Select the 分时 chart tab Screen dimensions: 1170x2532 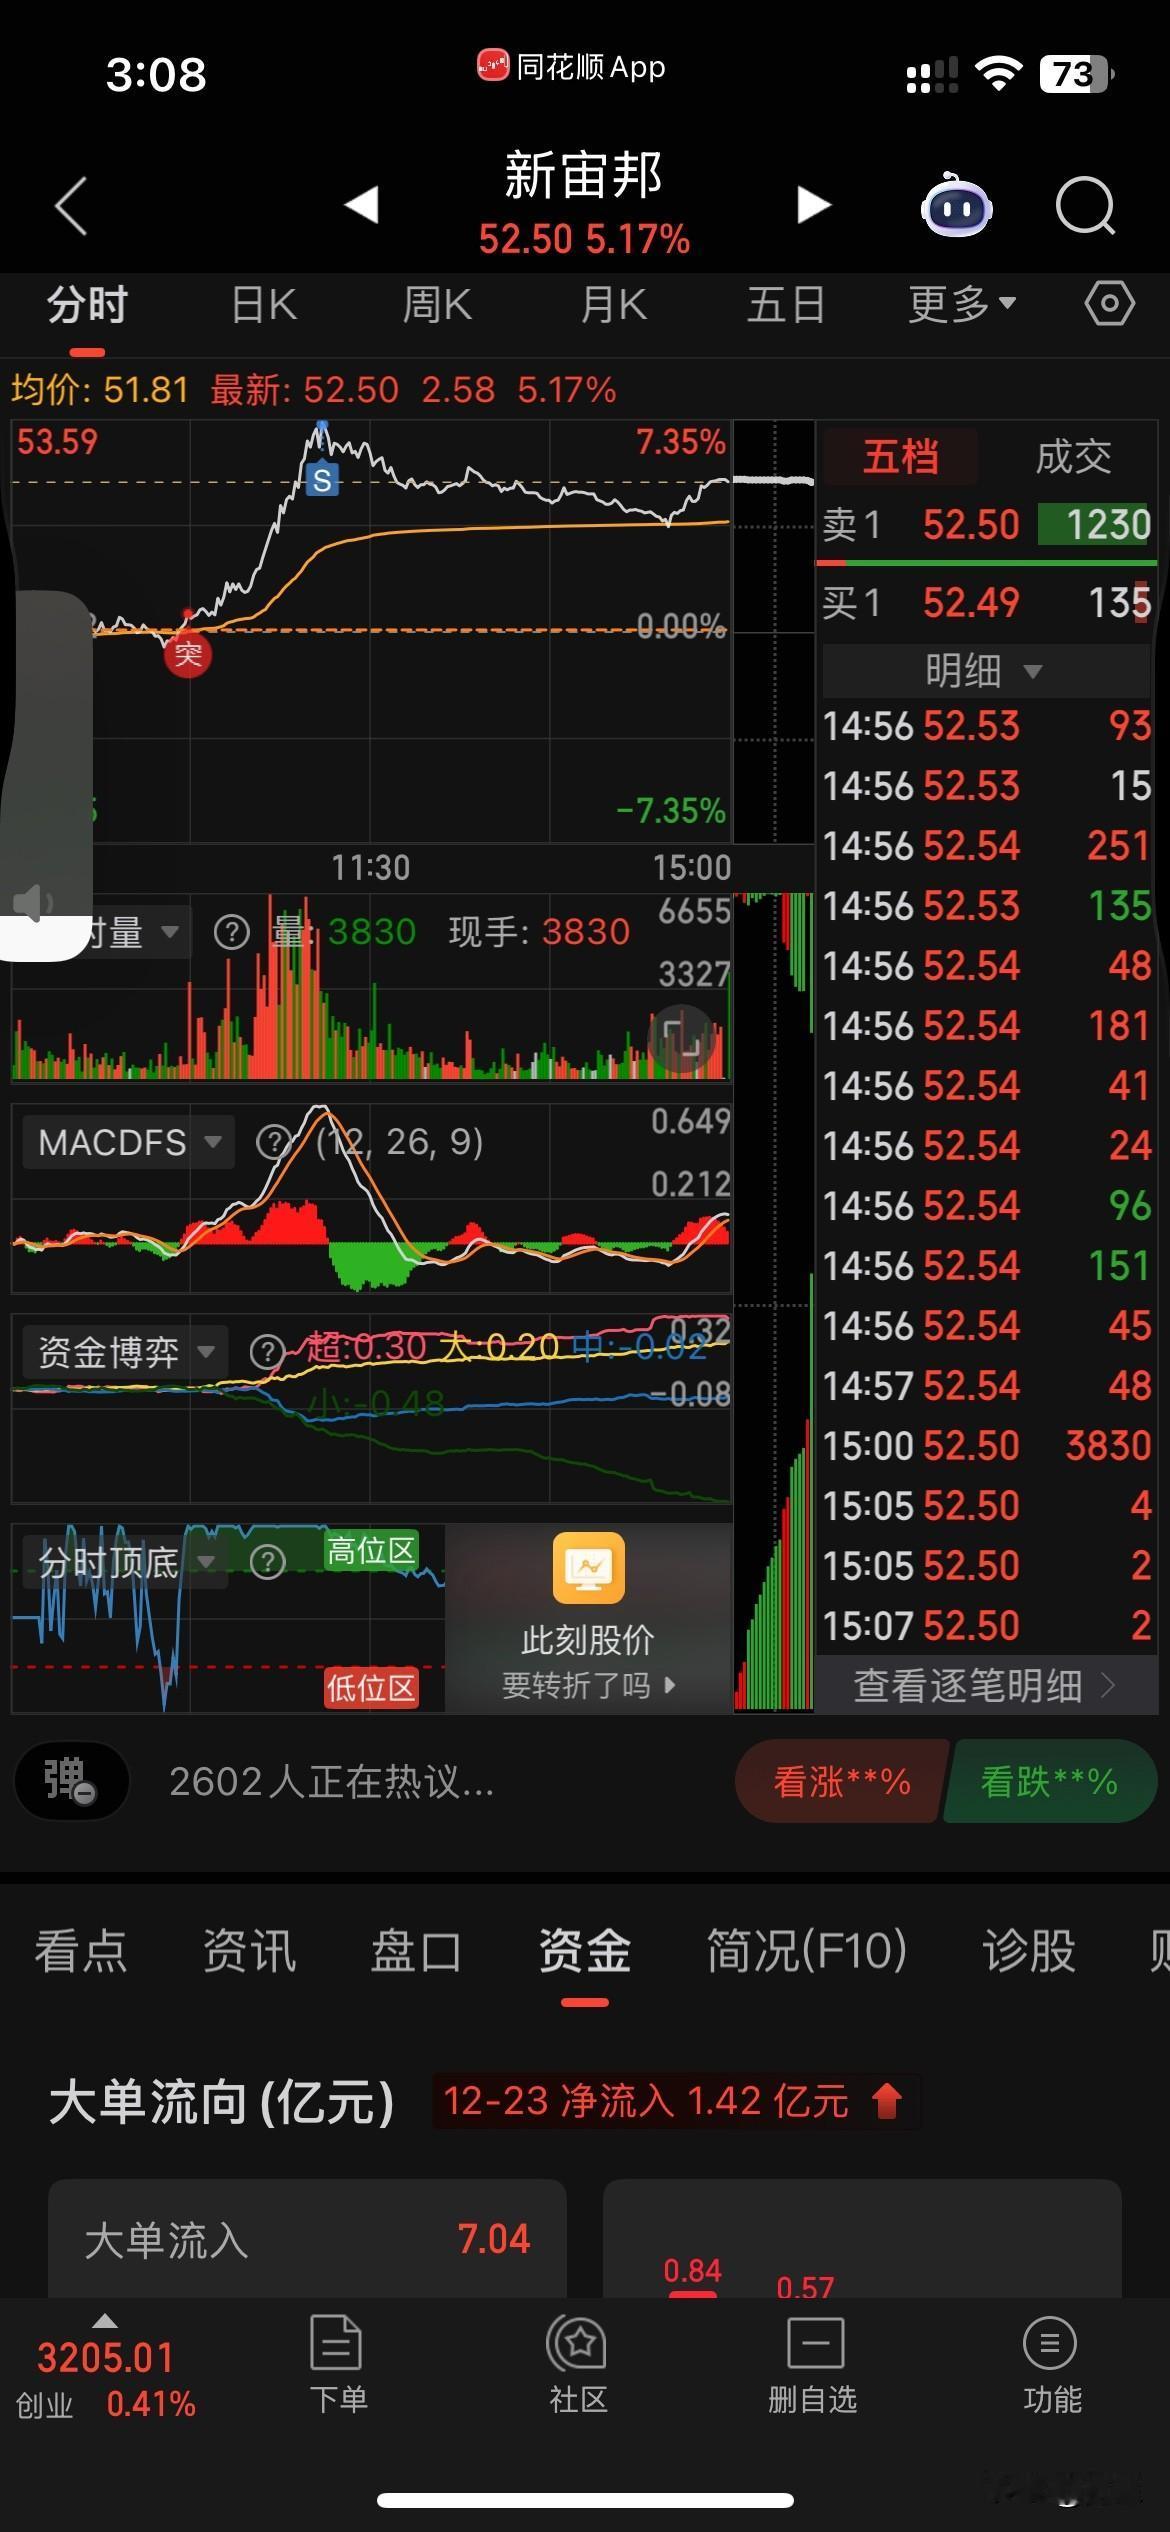coord(87,304)
